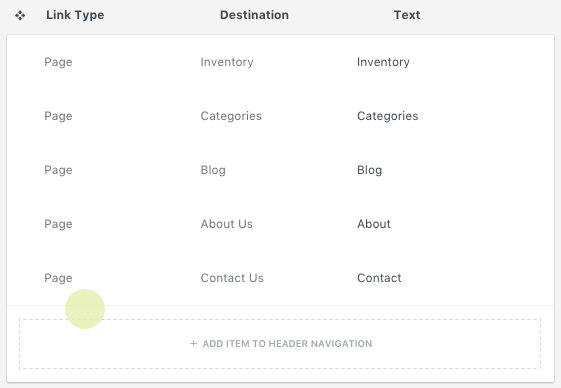Image resolution: width=561 pixels, height=388 pixels.
Task: Select the Link Type column header
Action: pyautogui.click(x=75, y=15)
